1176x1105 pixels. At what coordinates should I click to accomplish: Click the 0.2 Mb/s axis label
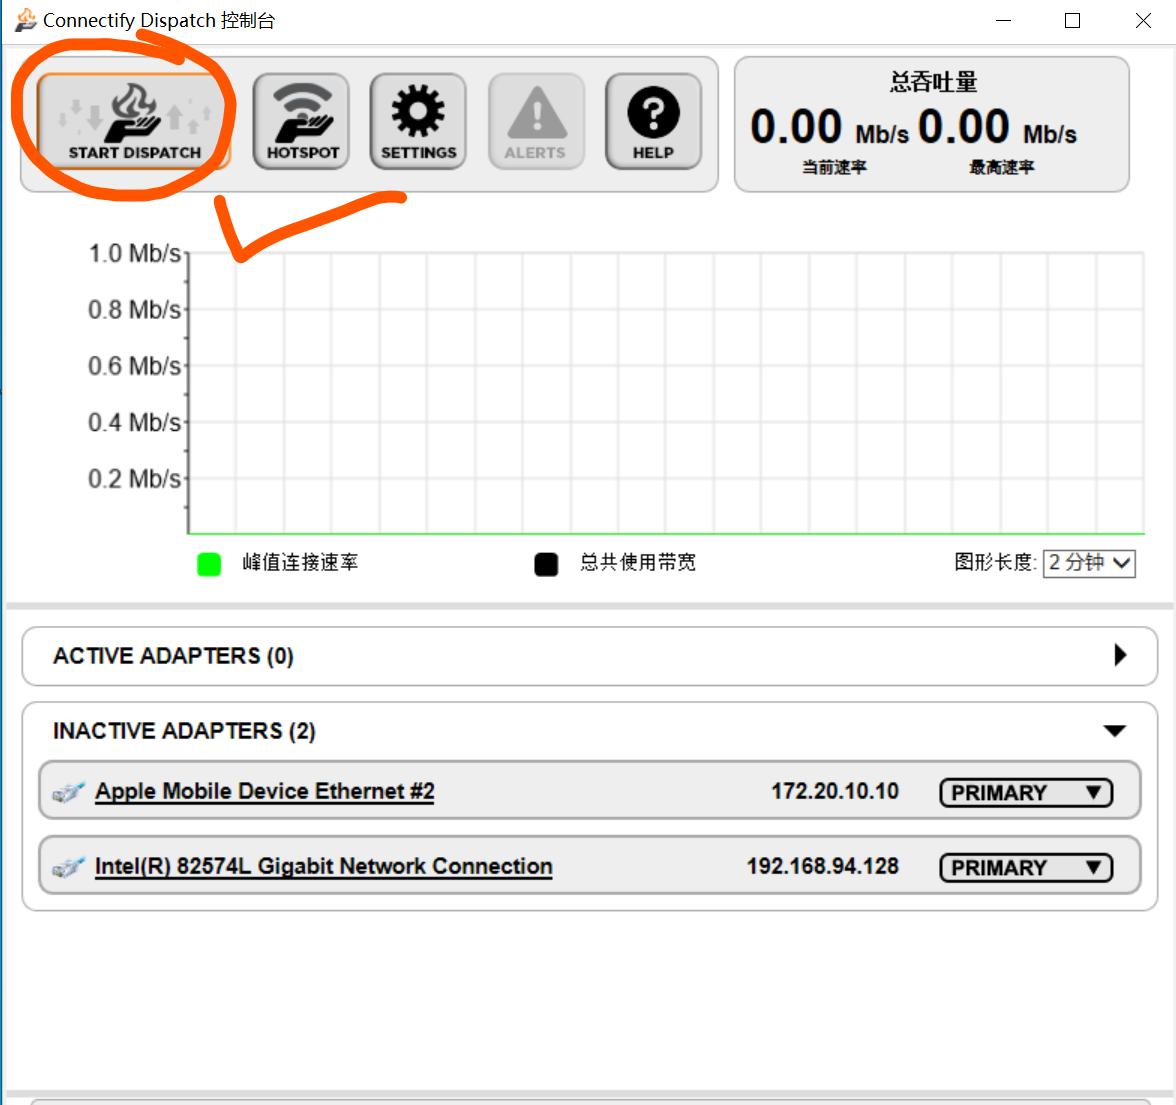click(134, 479)
